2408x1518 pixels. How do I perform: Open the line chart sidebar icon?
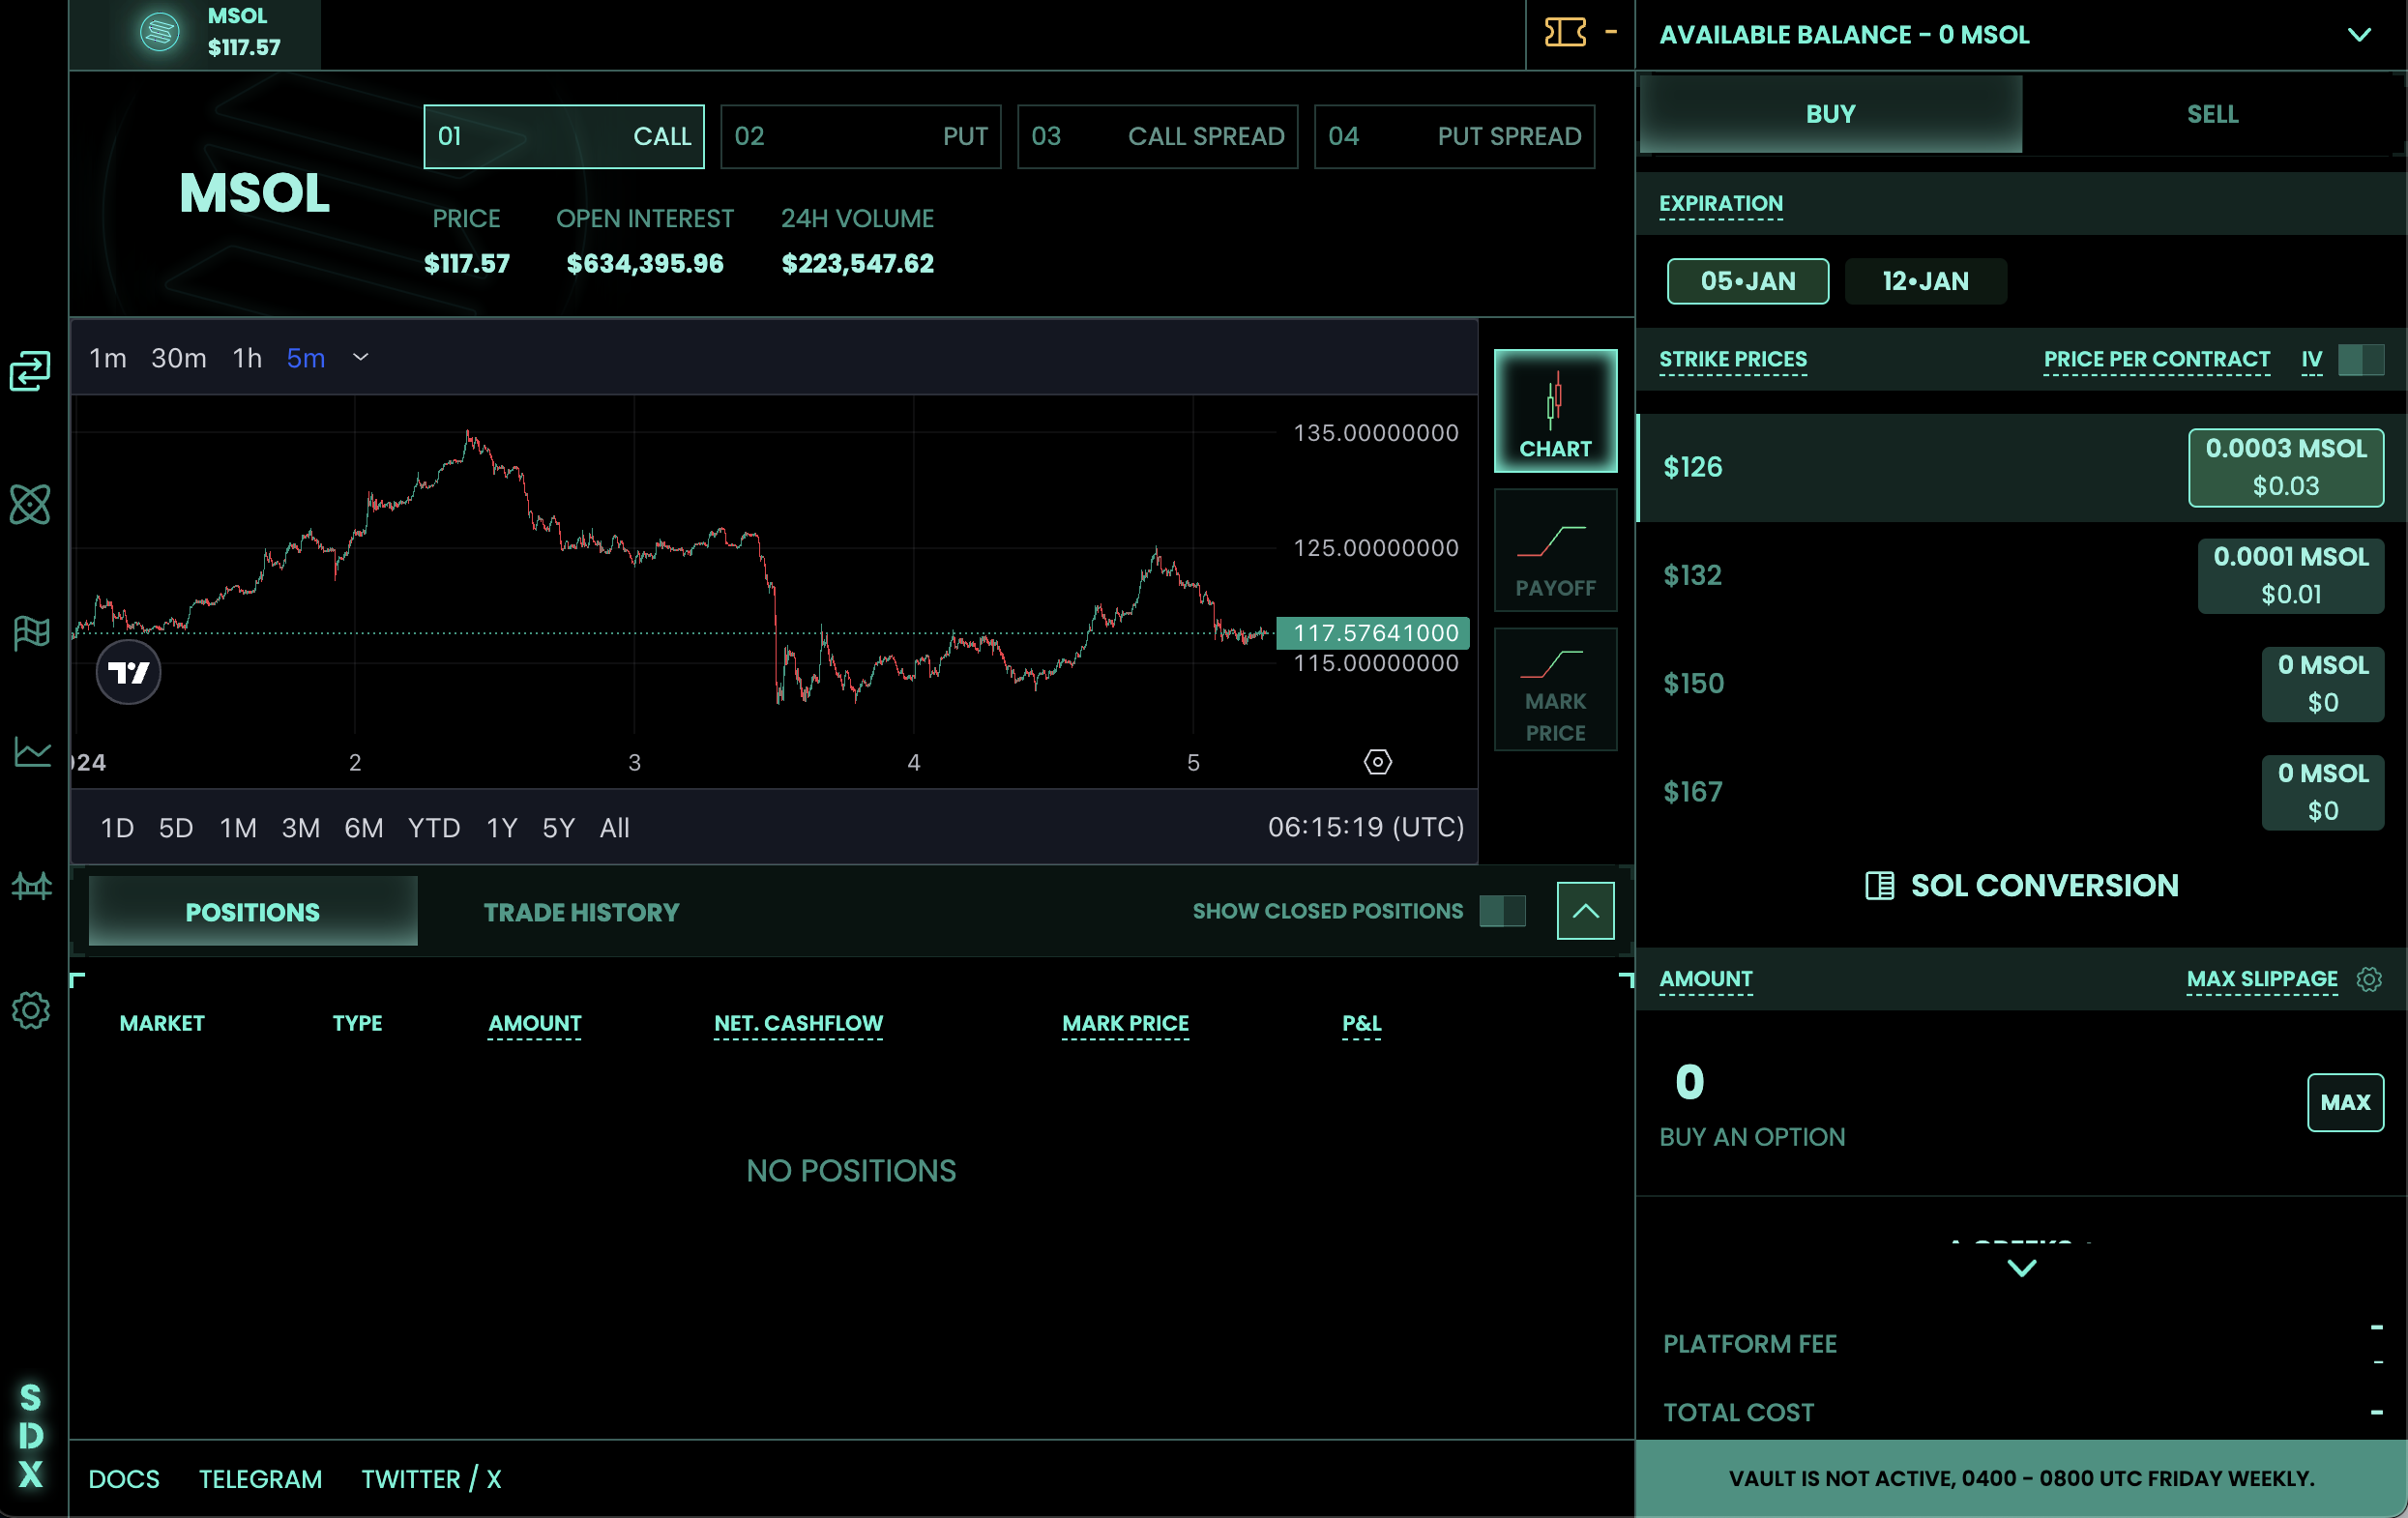tap(32, 752)
